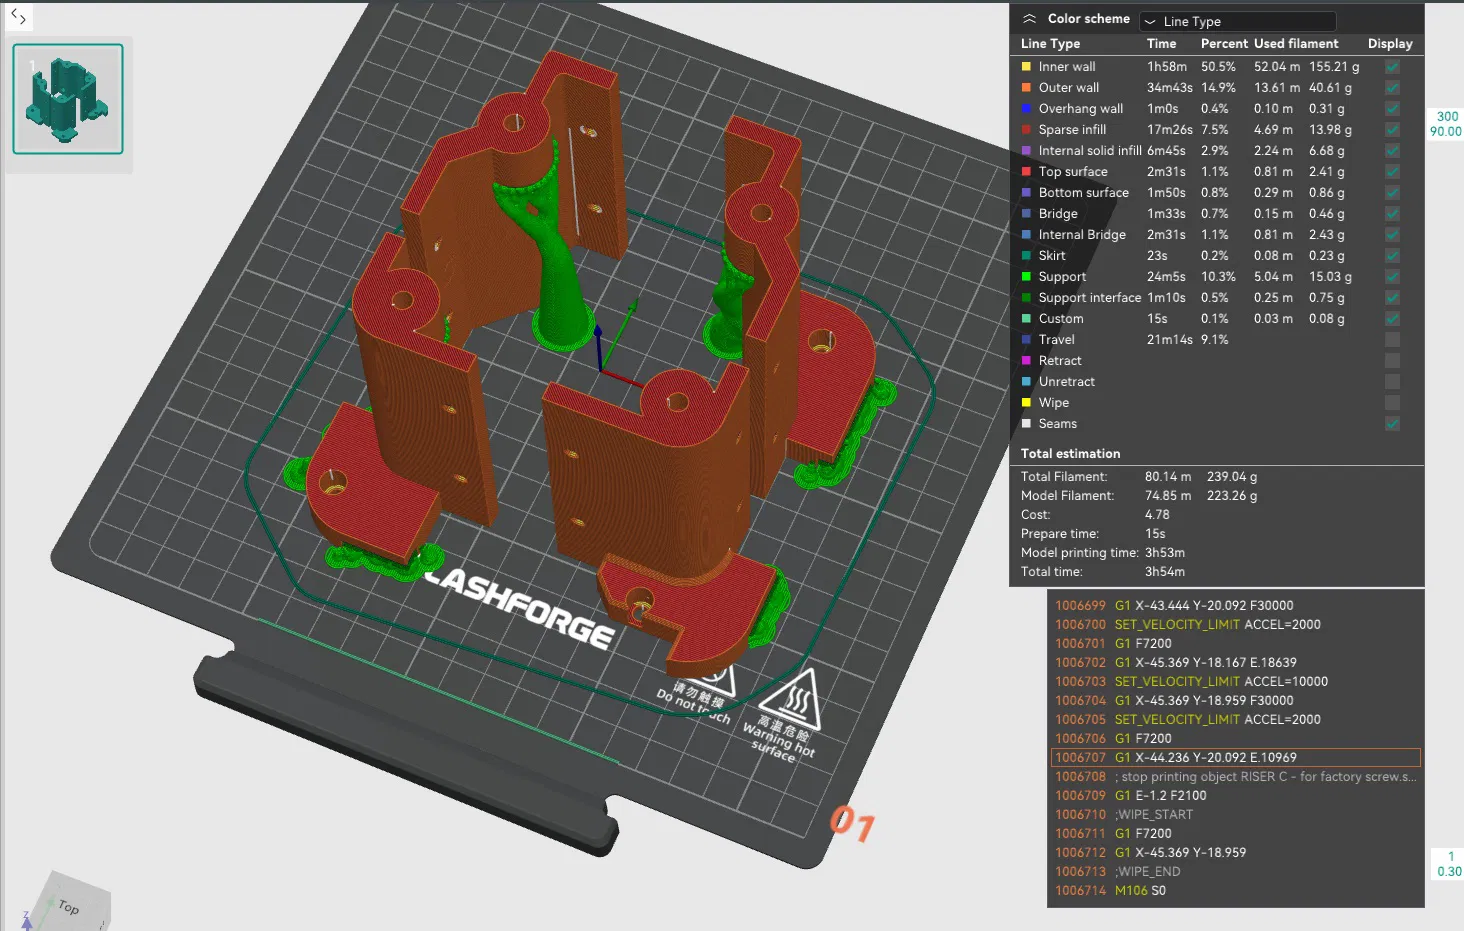
Task: Click the Cost value 4.78
Action: tap(1157, 515)
